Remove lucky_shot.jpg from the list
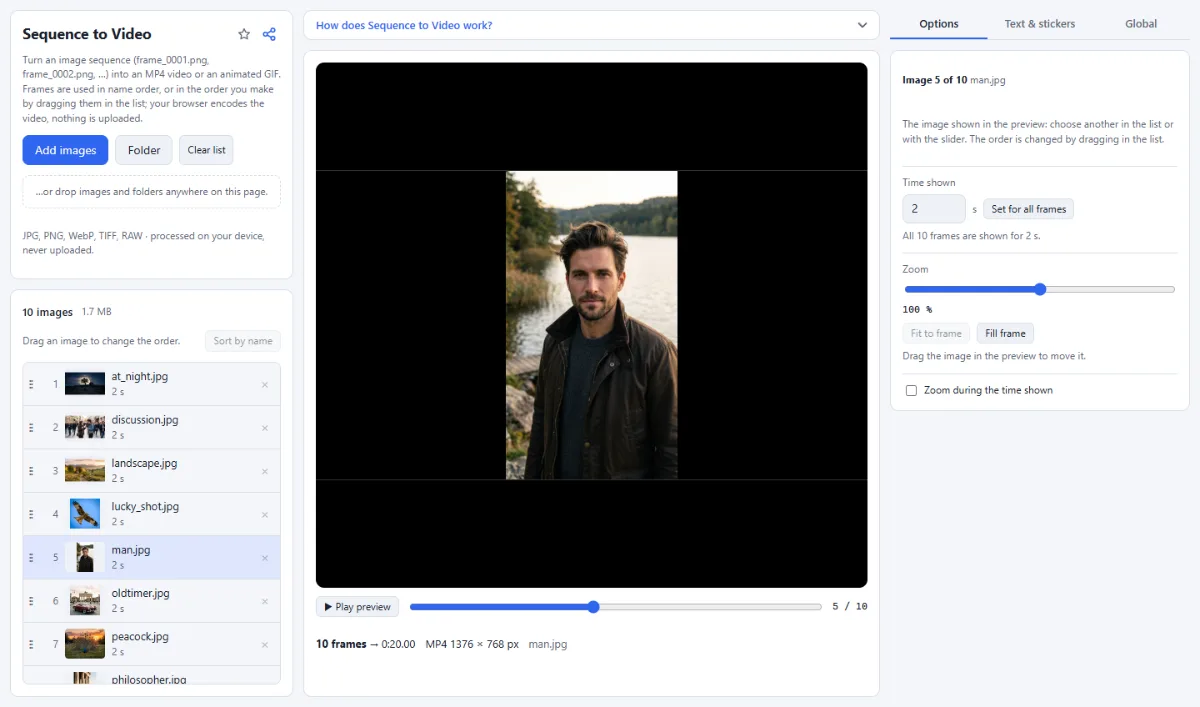 tap(265, 514)
